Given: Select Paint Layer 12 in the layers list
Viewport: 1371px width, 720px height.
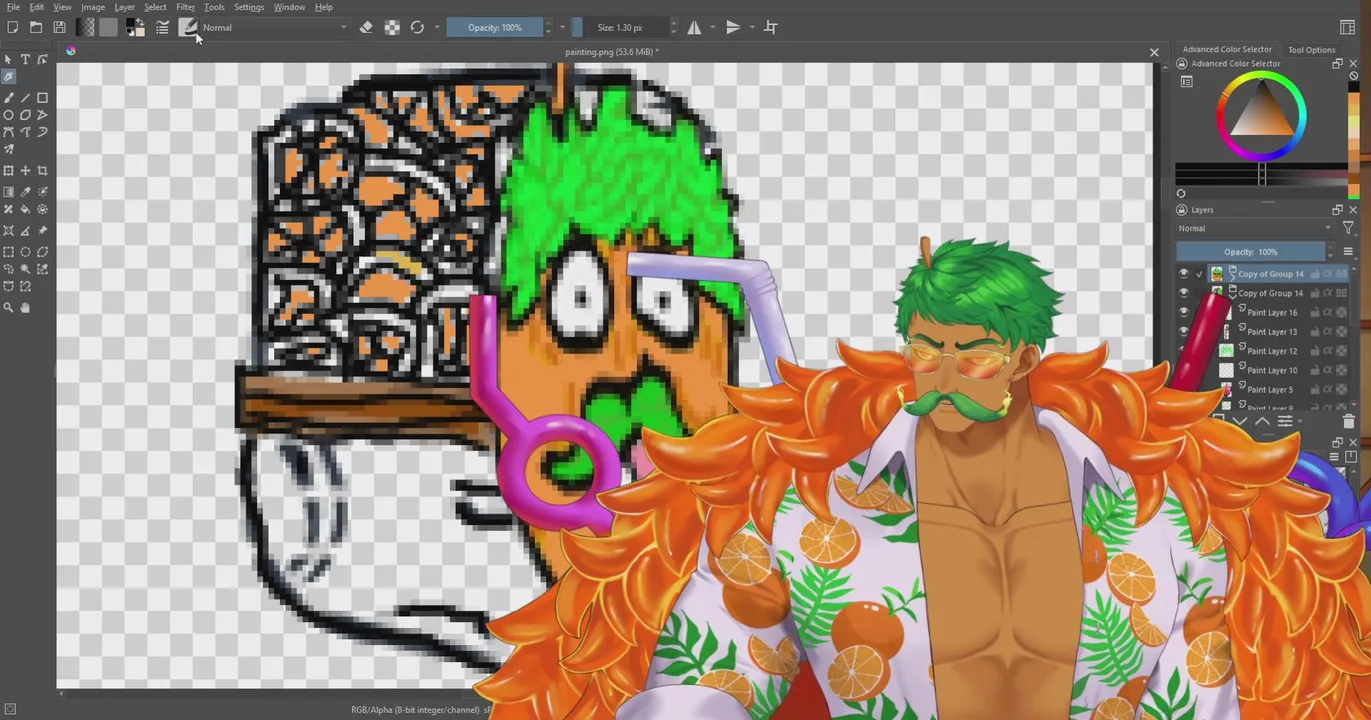Looking at the screenshot, I should tap(1272, 351).
